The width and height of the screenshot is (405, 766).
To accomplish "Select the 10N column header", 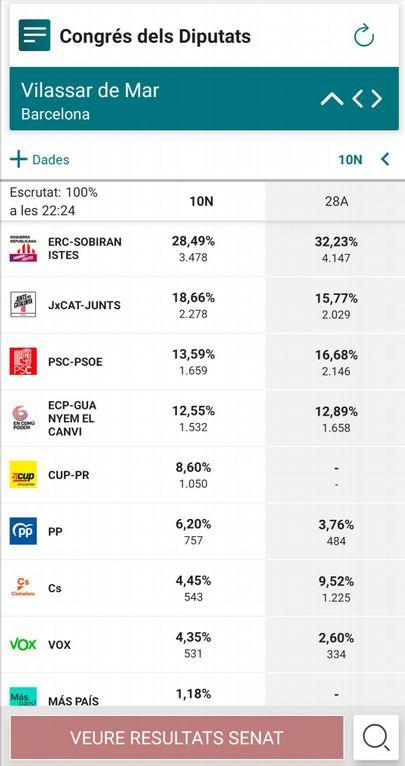I will [x=202, y=201].
